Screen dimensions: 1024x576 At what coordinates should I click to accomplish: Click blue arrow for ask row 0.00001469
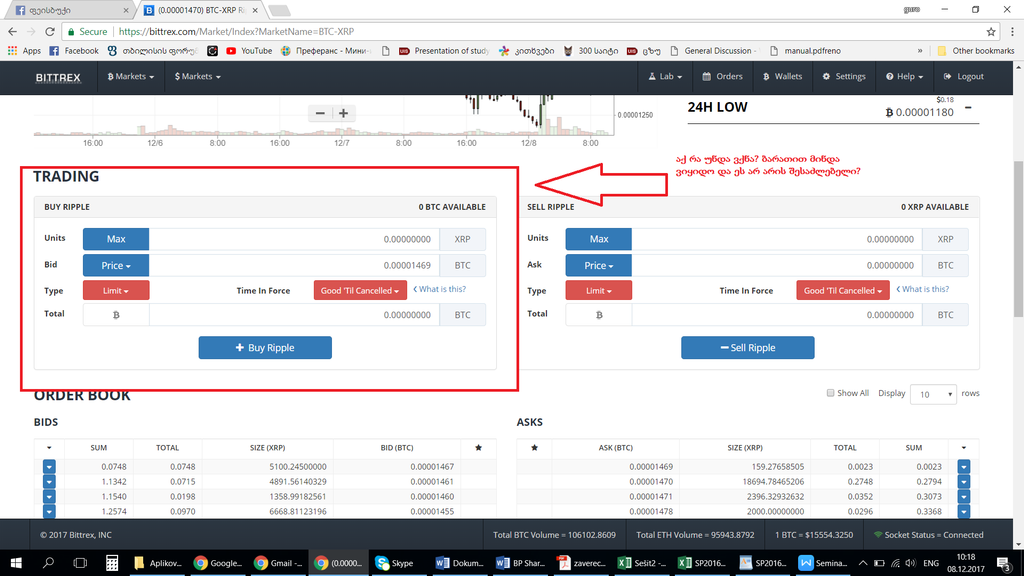tap(964, 467)
